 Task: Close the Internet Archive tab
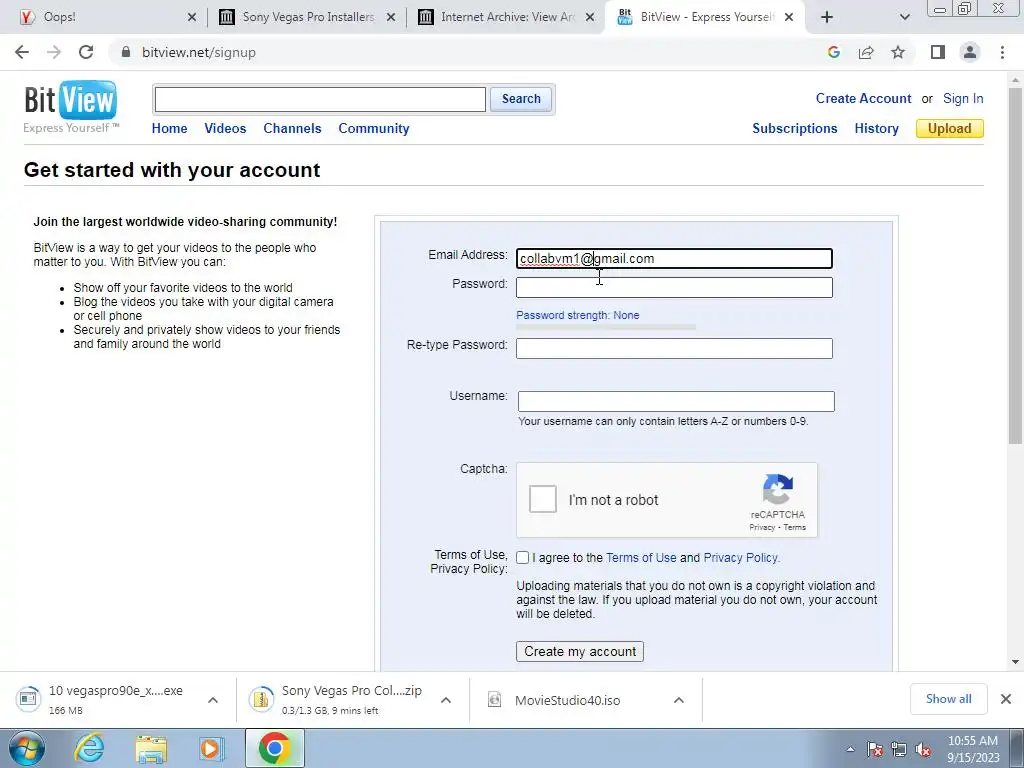tap(590, 17)
